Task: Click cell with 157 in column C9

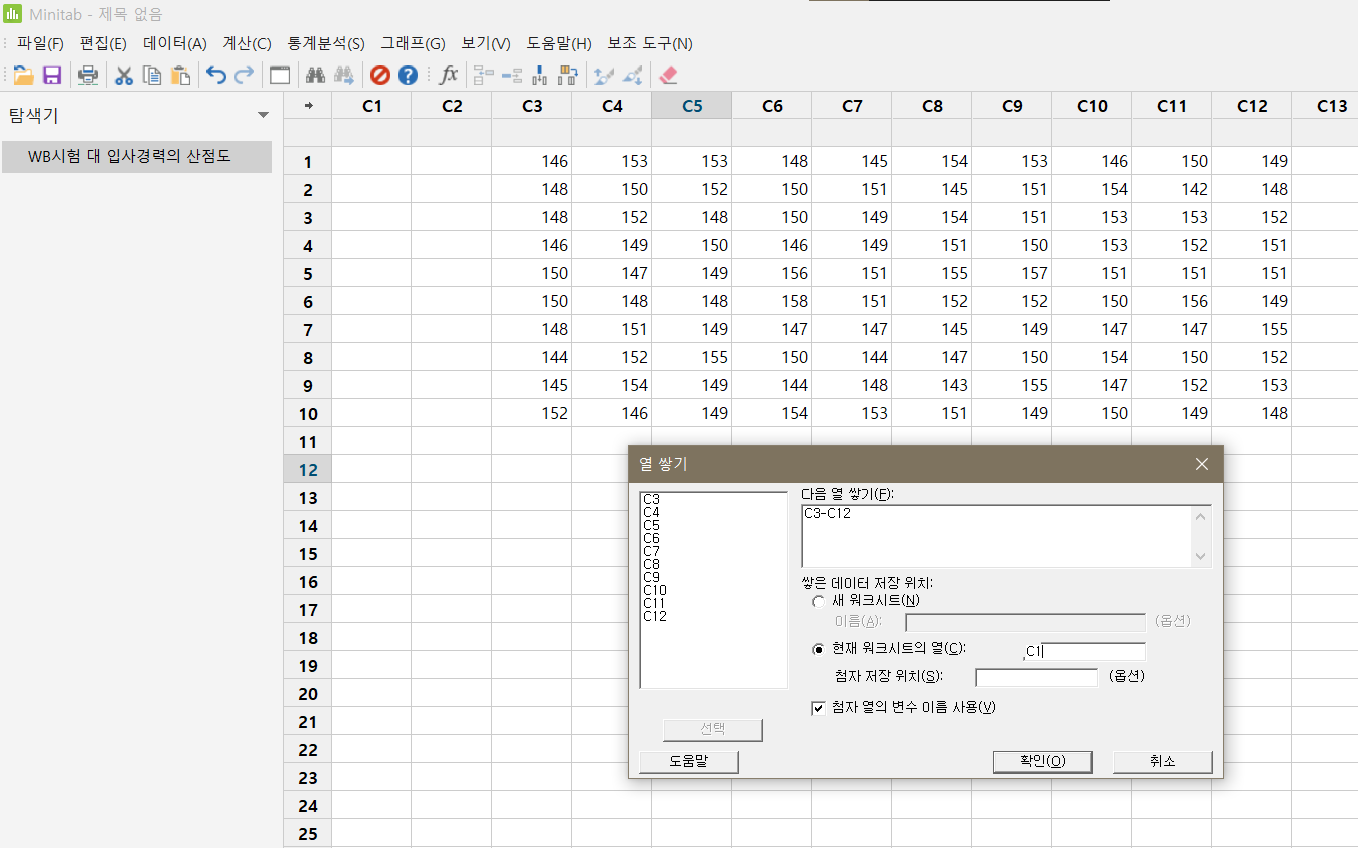Action: point(1012,273)
